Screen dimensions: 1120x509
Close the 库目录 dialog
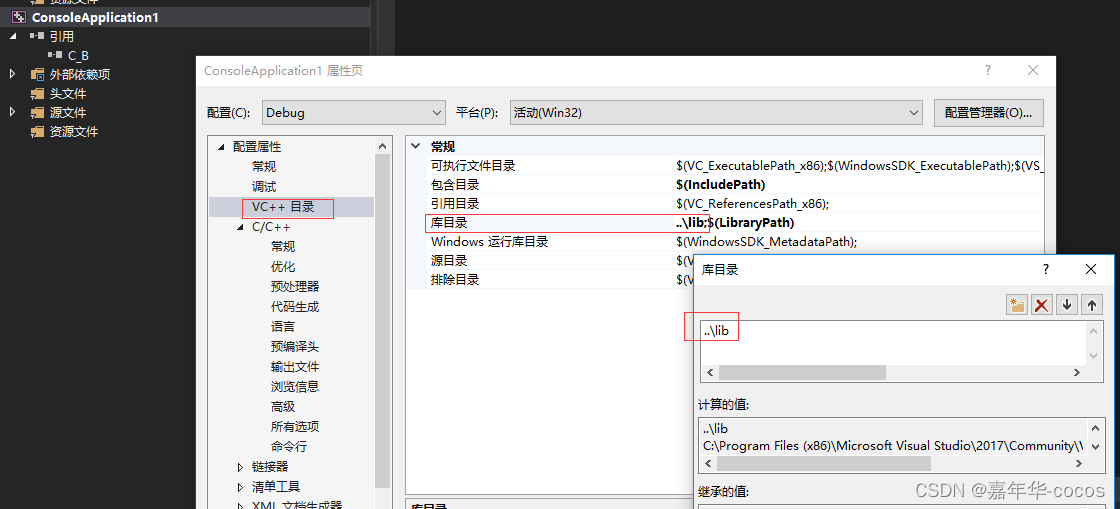coord(1091,269)
